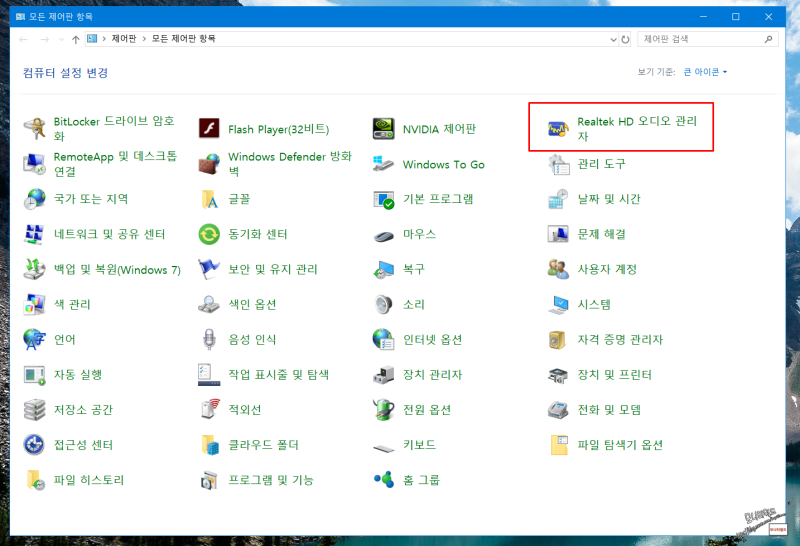The height and width of the screenshot is (546, 800).
Task: Open the 파일 히스토리 link
Action: tap(89, 480)
